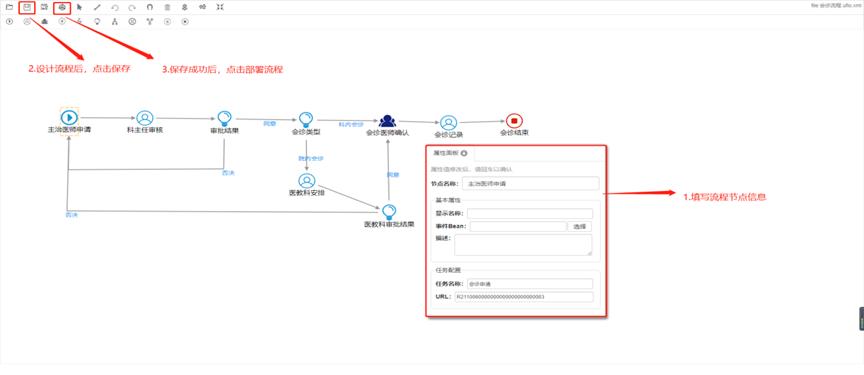Click the 科内会诊 connection label
Image resolution: width=864 pixels, height=375 pixels.
(x=351, y=124)
